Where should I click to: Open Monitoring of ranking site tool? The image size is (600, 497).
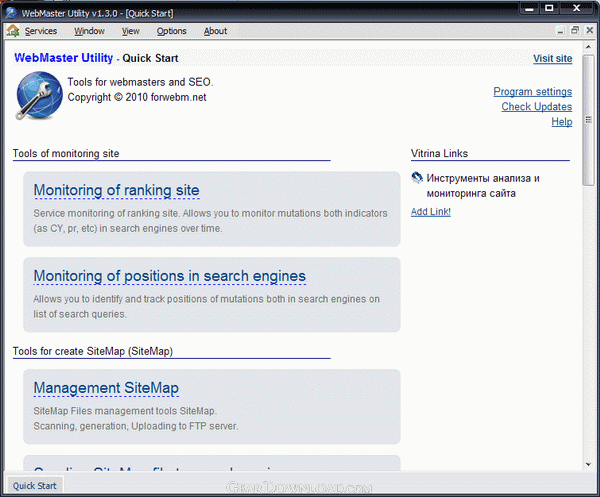(116, 191)
